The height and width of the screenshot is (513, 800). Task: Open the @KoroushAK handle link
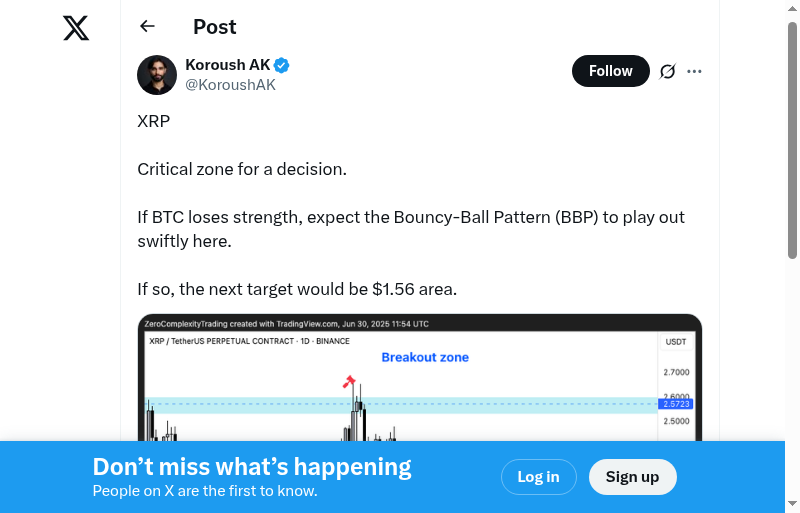point(230,85)
